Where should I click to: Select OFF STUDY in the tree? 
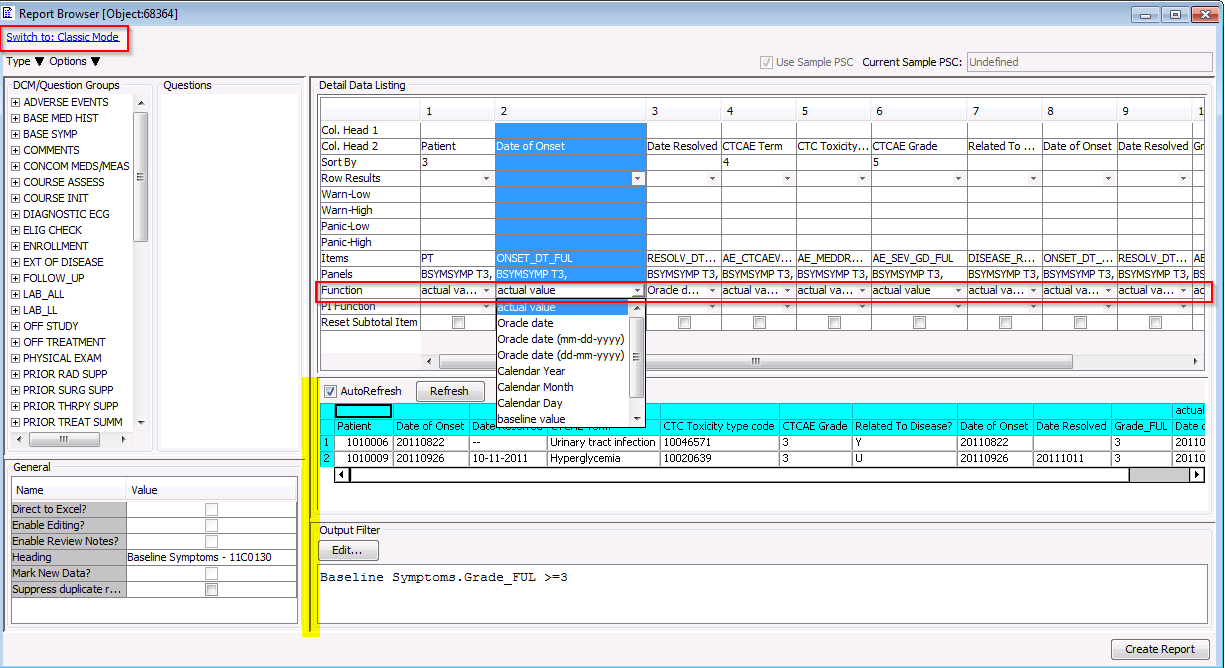51,326
